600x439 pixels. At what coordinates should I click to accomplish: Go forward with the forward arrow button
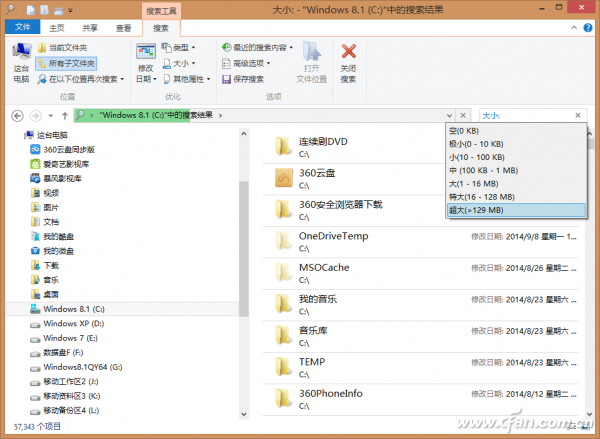click(x=35, y=116)
